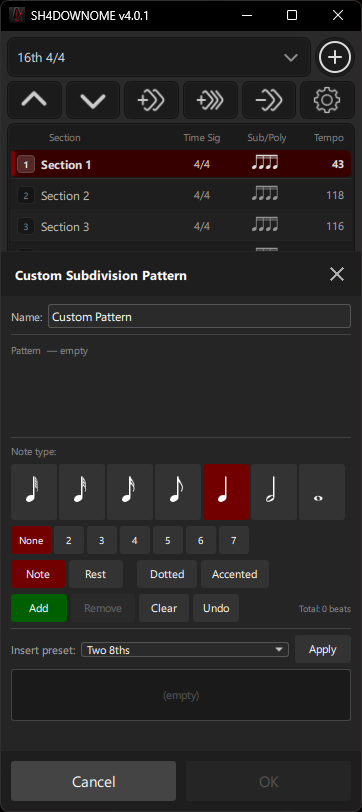Screen dimensions: 362x812
Task: Select tuplet option 7
Action: pyautogui.click(x=234, y=540)
